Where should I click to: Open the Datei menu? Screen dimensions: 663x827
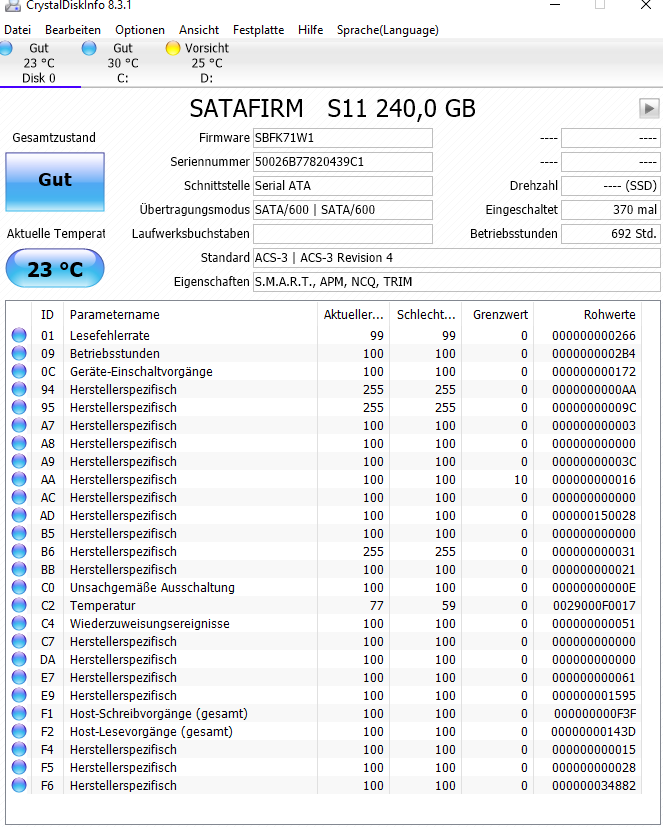click(x=17, y=30)
